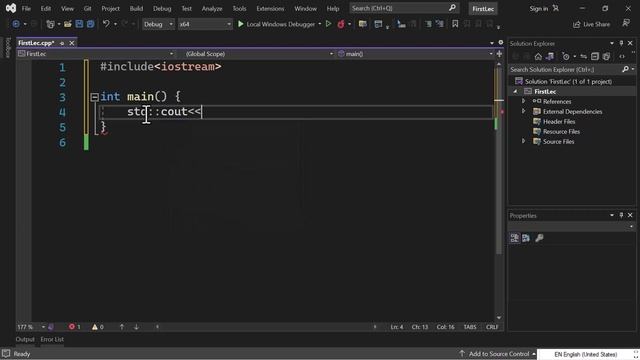This screenshot has height=360, width=640.
Task: Click the split editor plus icon
Action: coord(499,54)
